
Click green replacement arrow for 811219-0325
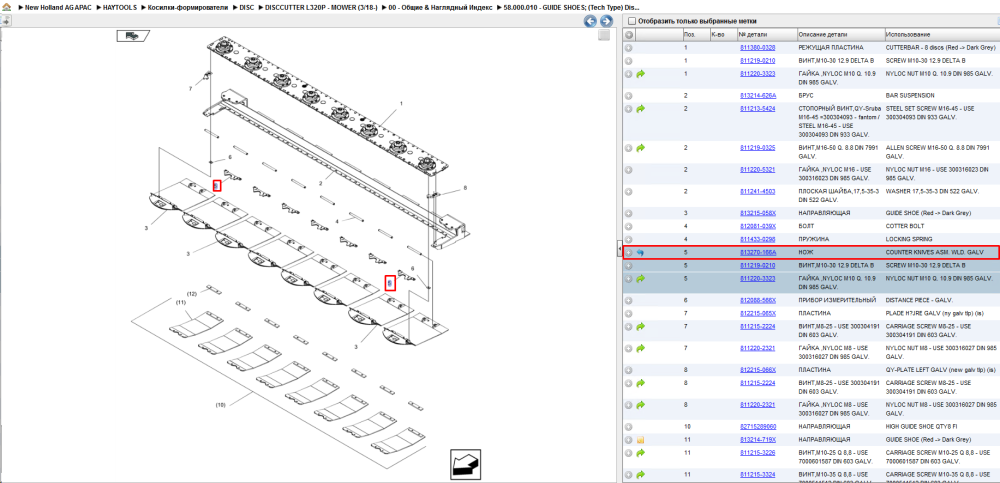pyautogui.click(x=641, y=148)
